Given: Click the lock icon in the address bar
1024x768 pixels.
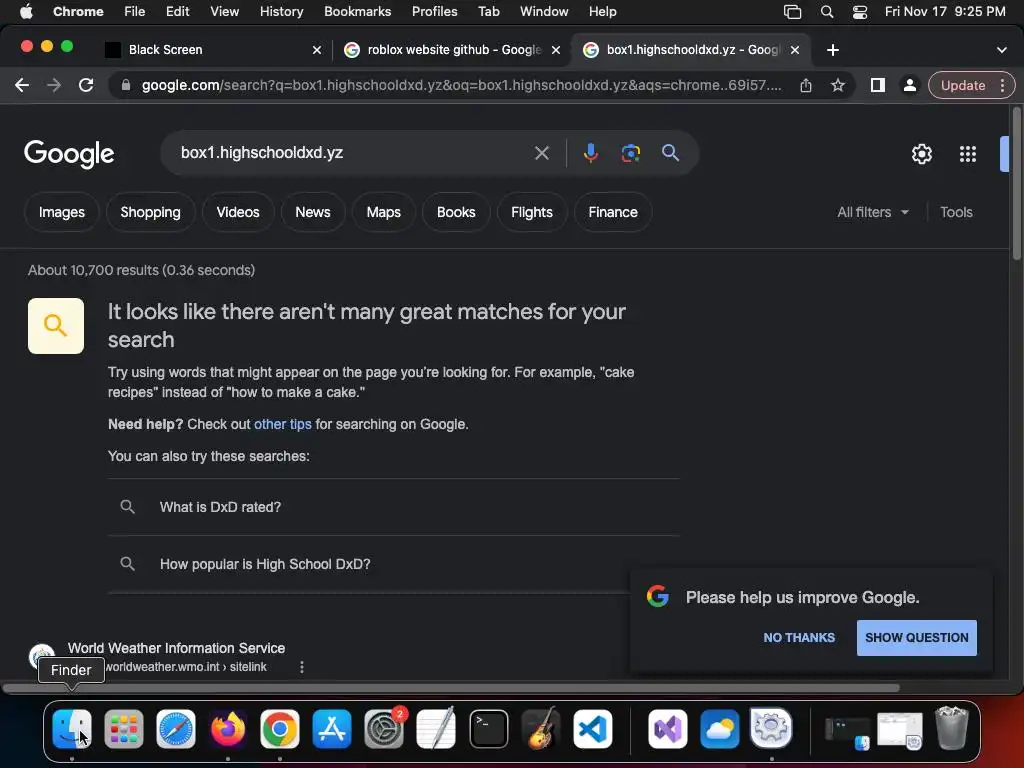Looking at the screenshot, I should [125, 85].
